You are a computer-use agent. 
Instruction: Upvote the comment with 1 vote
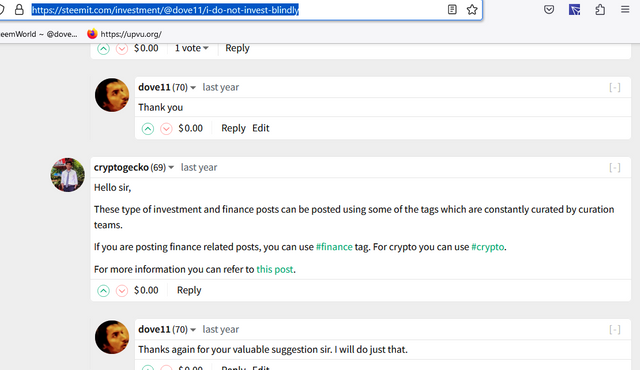tap(103, 49)
